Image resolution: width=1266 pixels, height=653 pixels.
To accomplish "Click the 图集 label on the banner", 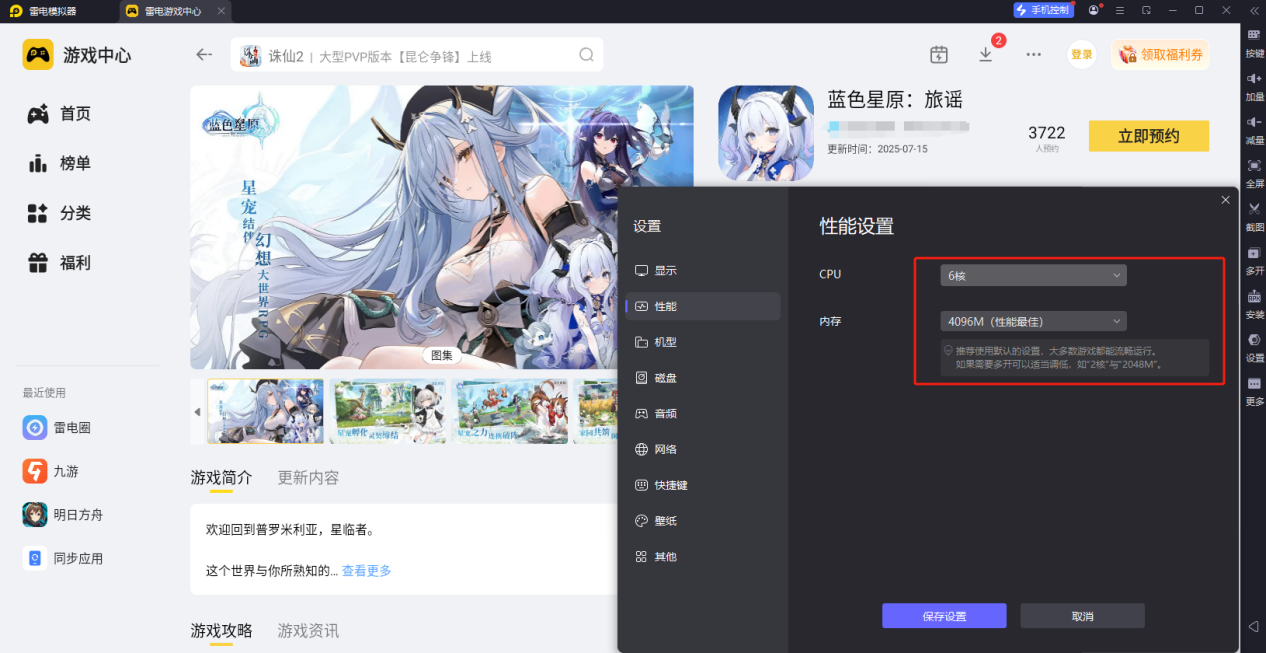I will pyautogui.click(x=442, y=355).
